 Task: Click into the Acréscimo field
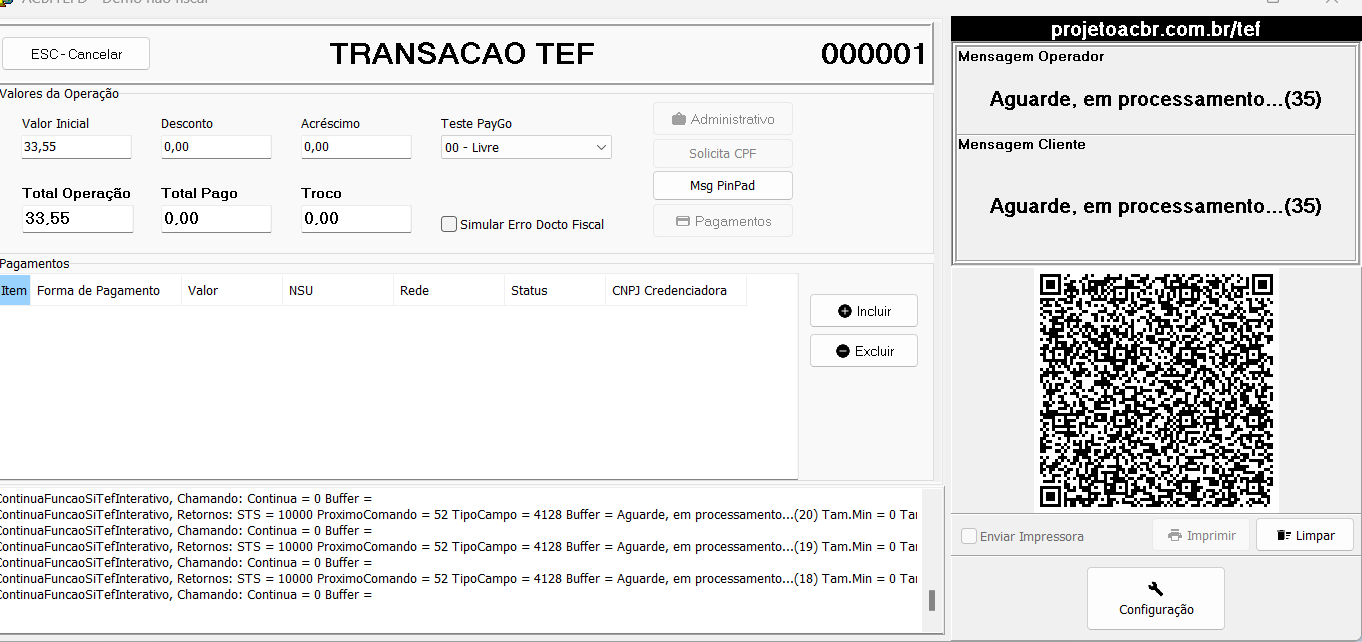click(x=356, y=147)
